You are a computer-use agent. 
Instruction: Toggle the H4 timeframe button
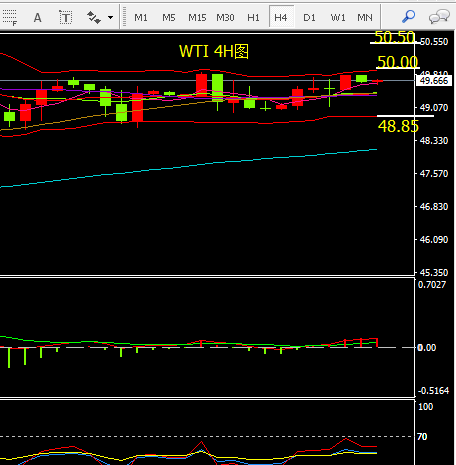[x=281, y=17]
